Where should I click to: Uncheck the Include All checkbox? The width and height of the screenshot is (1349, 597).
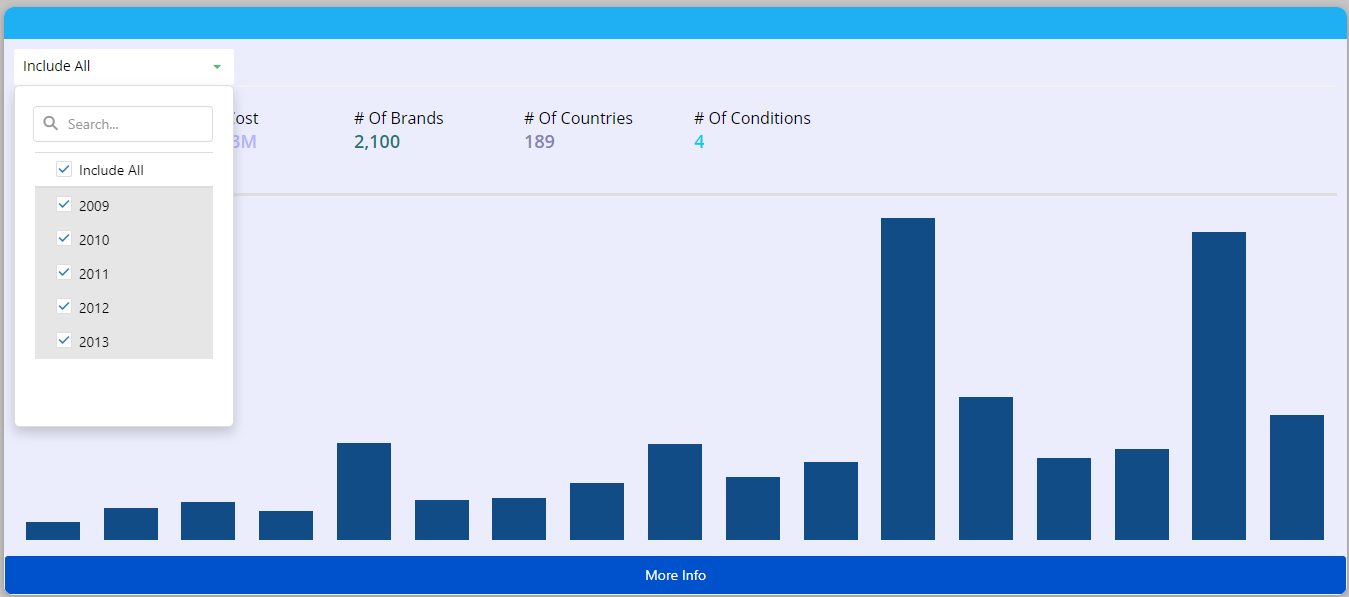pyautogui.click(x=64, y=169)
